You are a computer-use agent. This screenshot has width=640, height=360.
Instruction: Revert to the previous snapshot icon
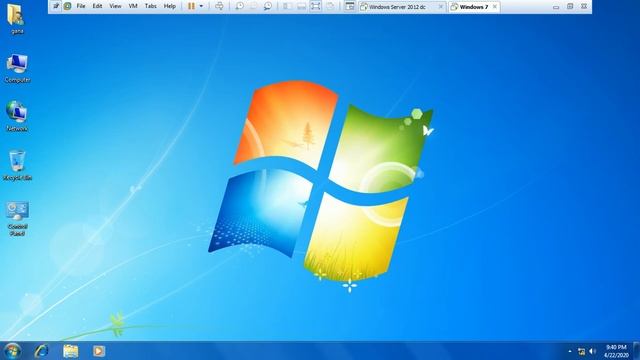253,6
